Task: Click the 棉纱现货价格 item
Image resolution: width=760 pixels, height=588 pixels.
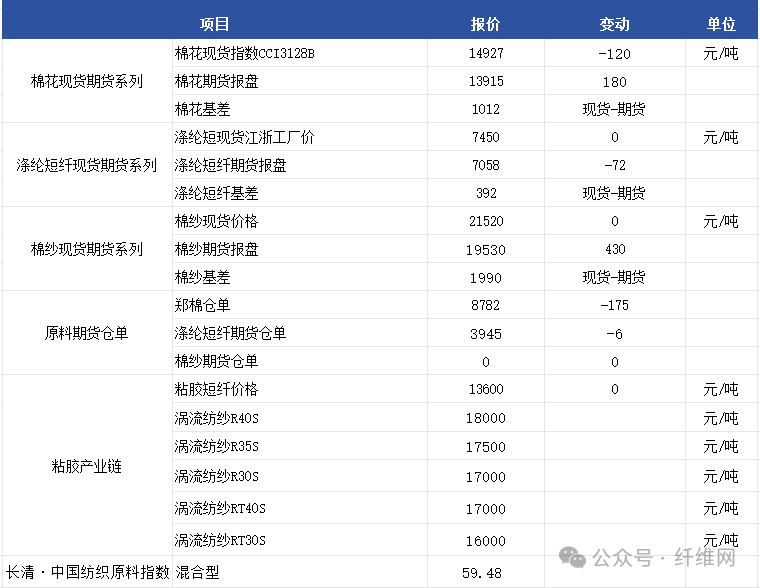Action: point(216,222)
